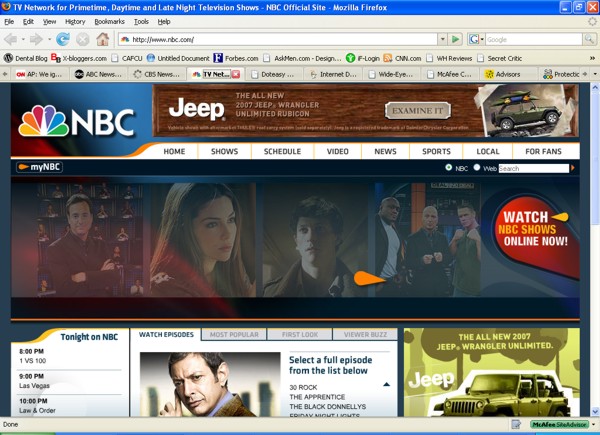The image size is (600, 435).
Task: Show more bookmarks with the chevron
Action: [x=592, y=58]
